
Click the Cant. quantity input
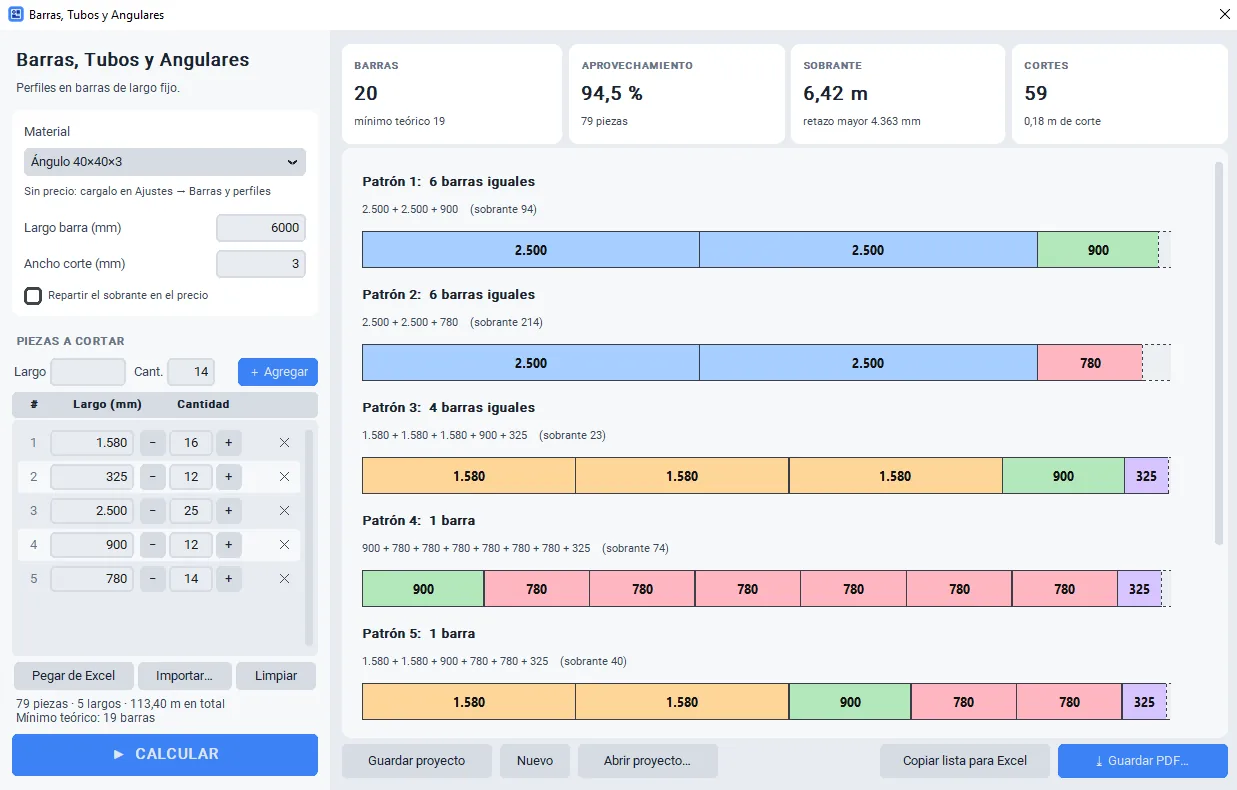pos(191,372)
